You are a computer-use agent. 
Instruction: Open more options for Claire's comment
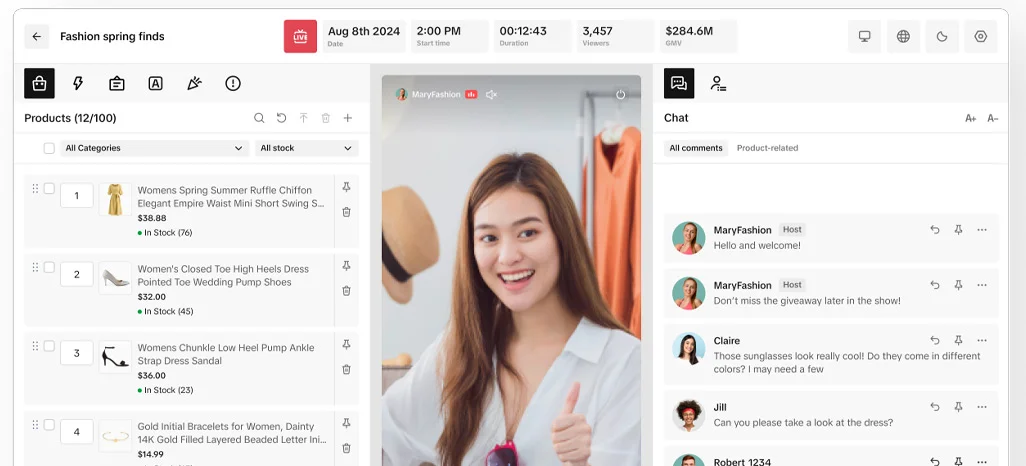pyautogui.click(x=982, y=340)
